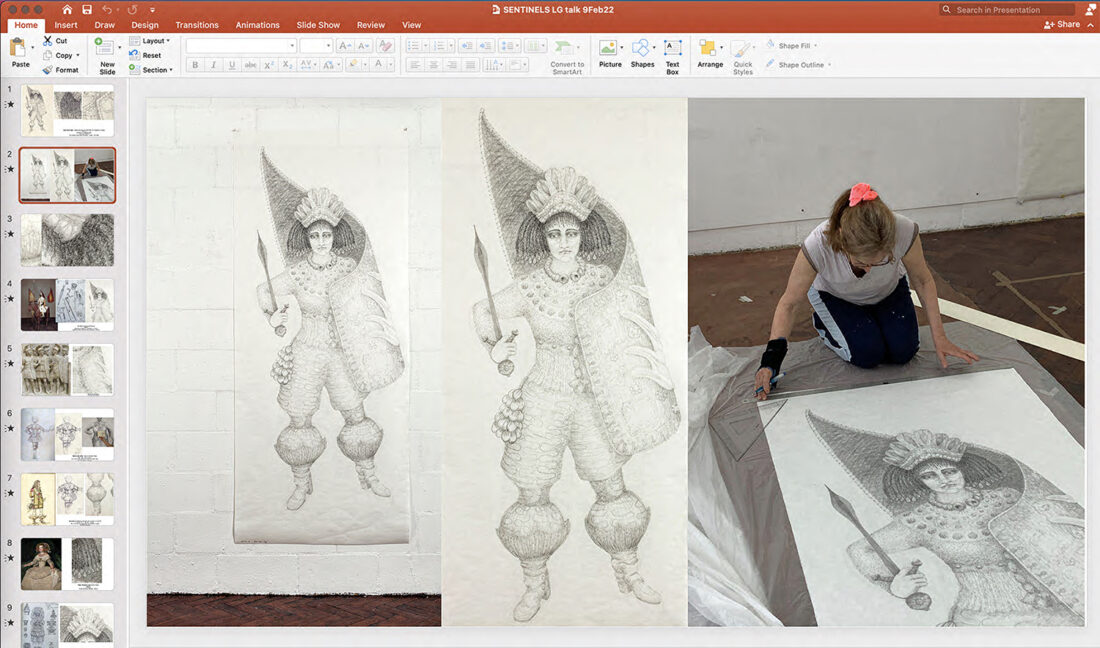Toggle Italic formatting
Viewport: 1100px width, 648px height.
point(213,65)
